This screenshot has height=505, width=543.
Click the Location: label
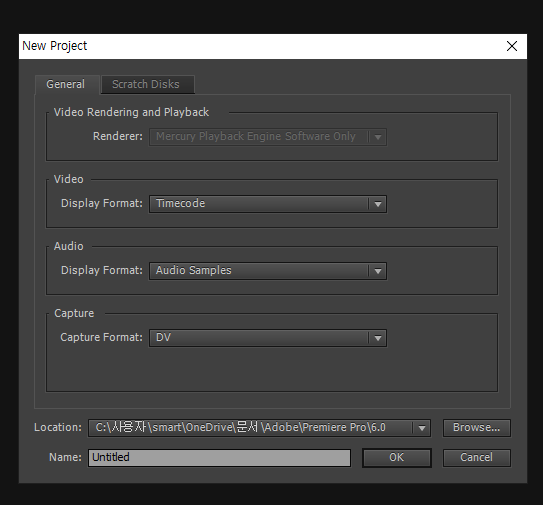(x=58, y=427)
